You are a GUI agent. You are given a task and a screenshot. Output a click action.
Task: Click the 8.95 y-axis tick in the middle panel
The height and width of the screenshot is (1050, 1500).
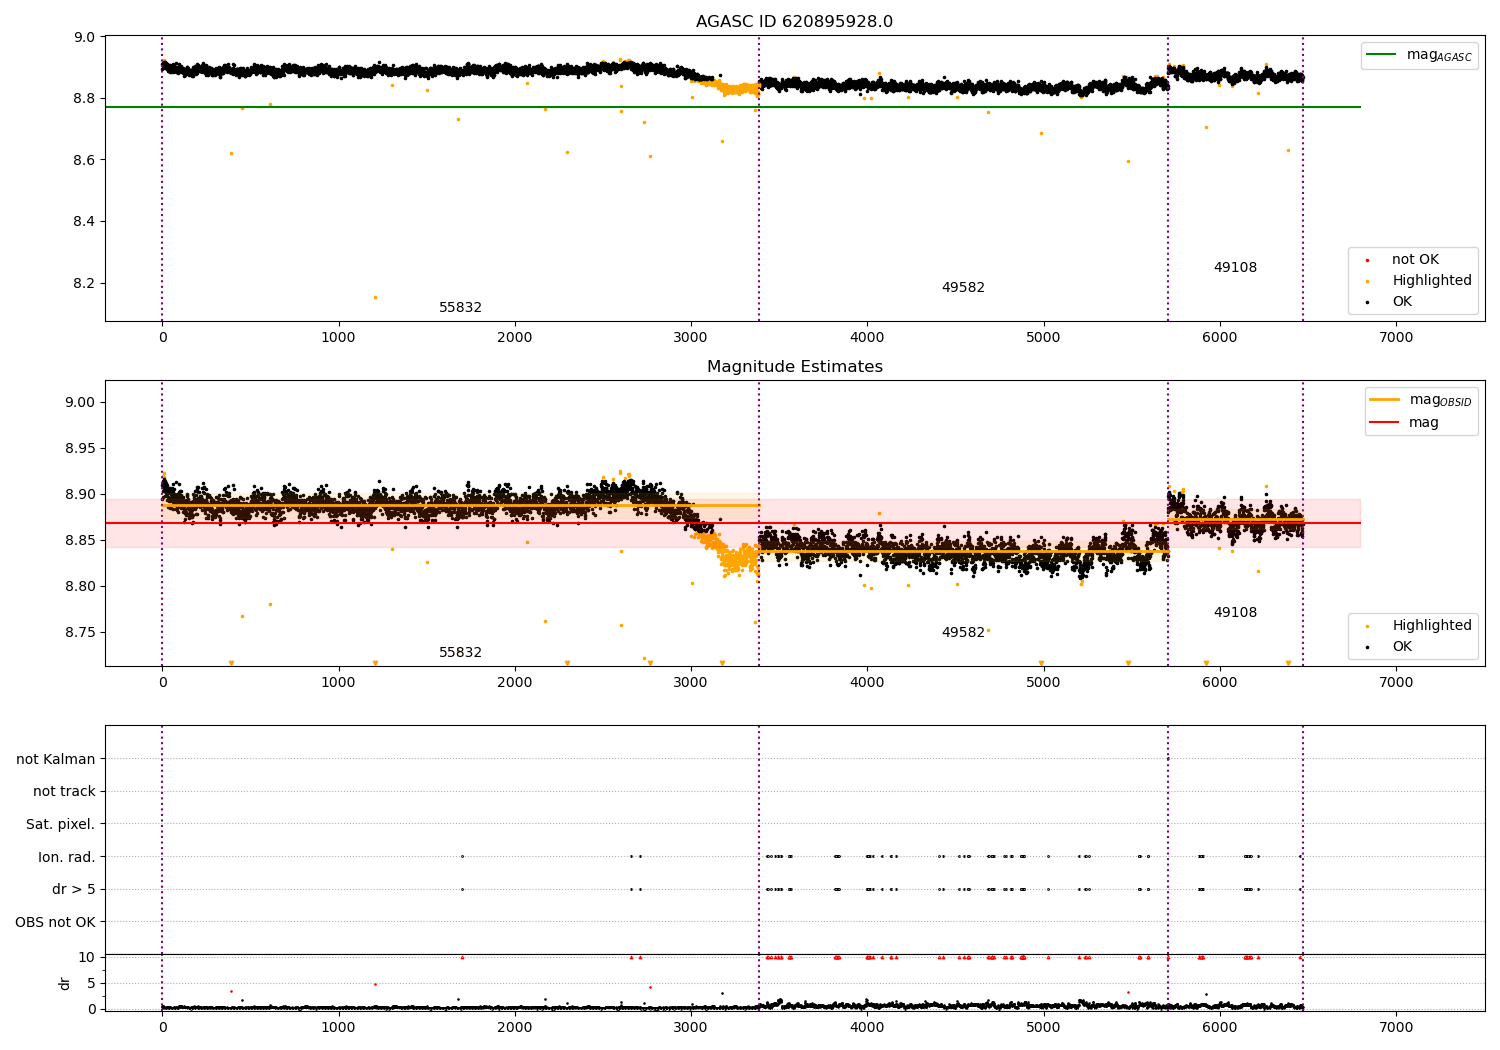80,448
